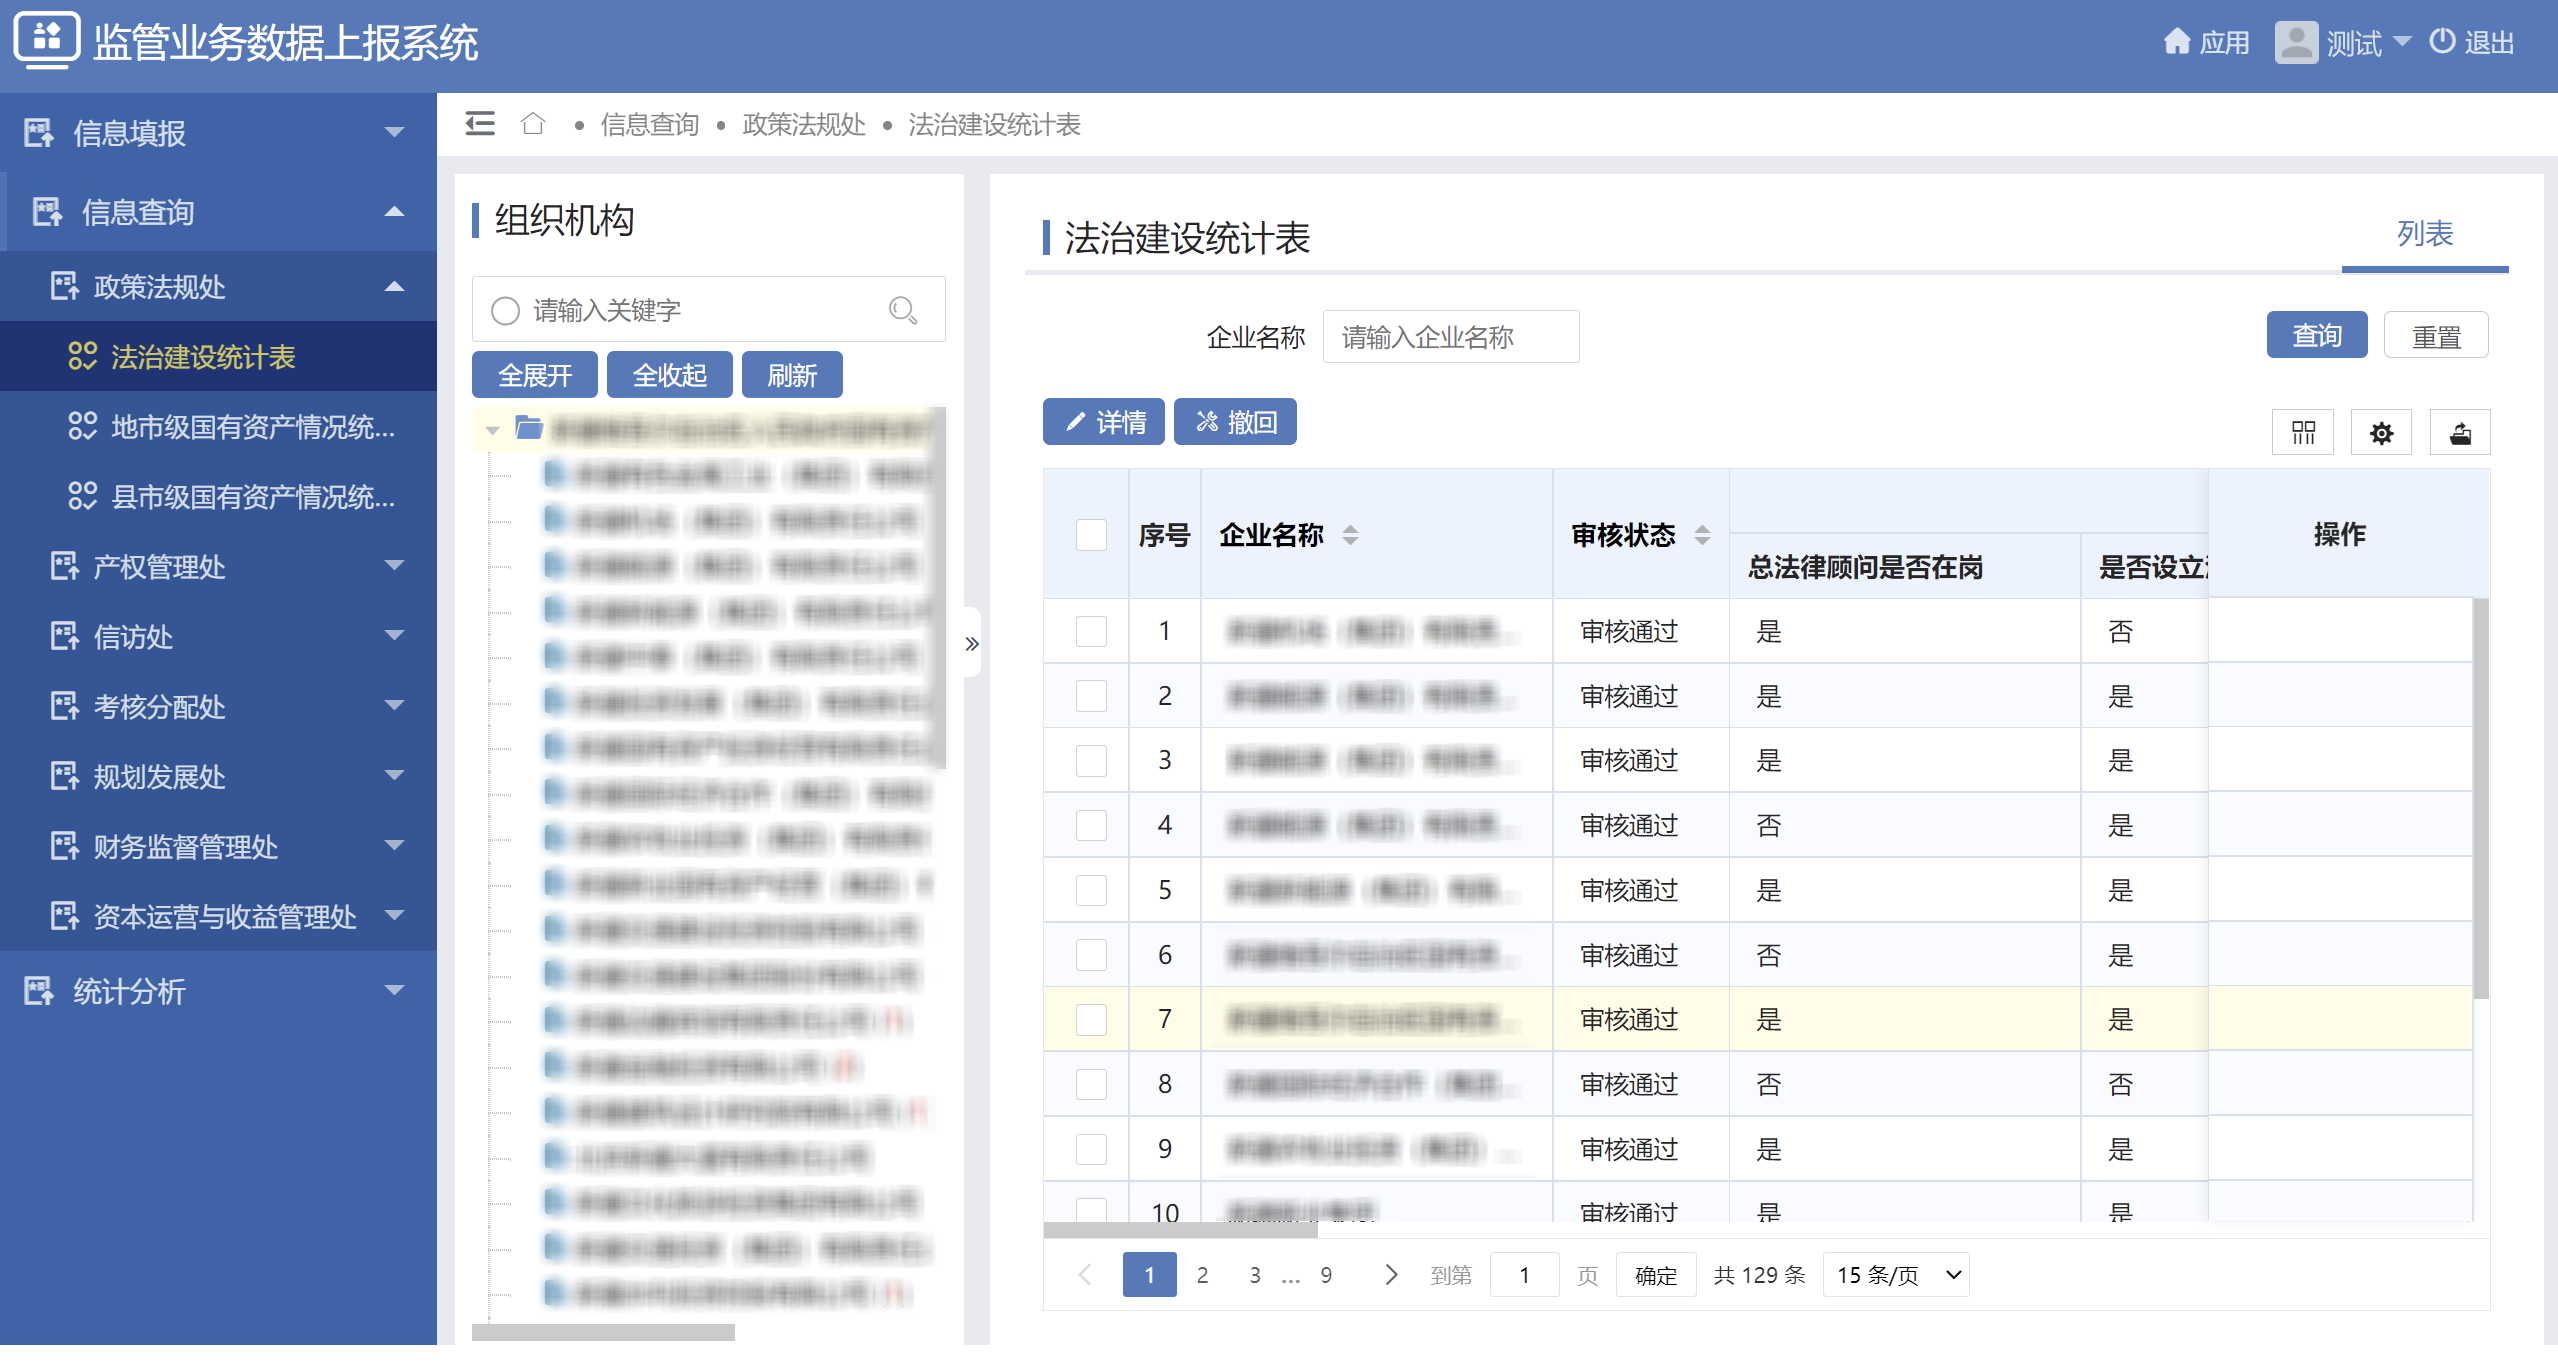Click the 考核分配处 menu icon
Screen dimensions: 2558x1365
(65, 706)
